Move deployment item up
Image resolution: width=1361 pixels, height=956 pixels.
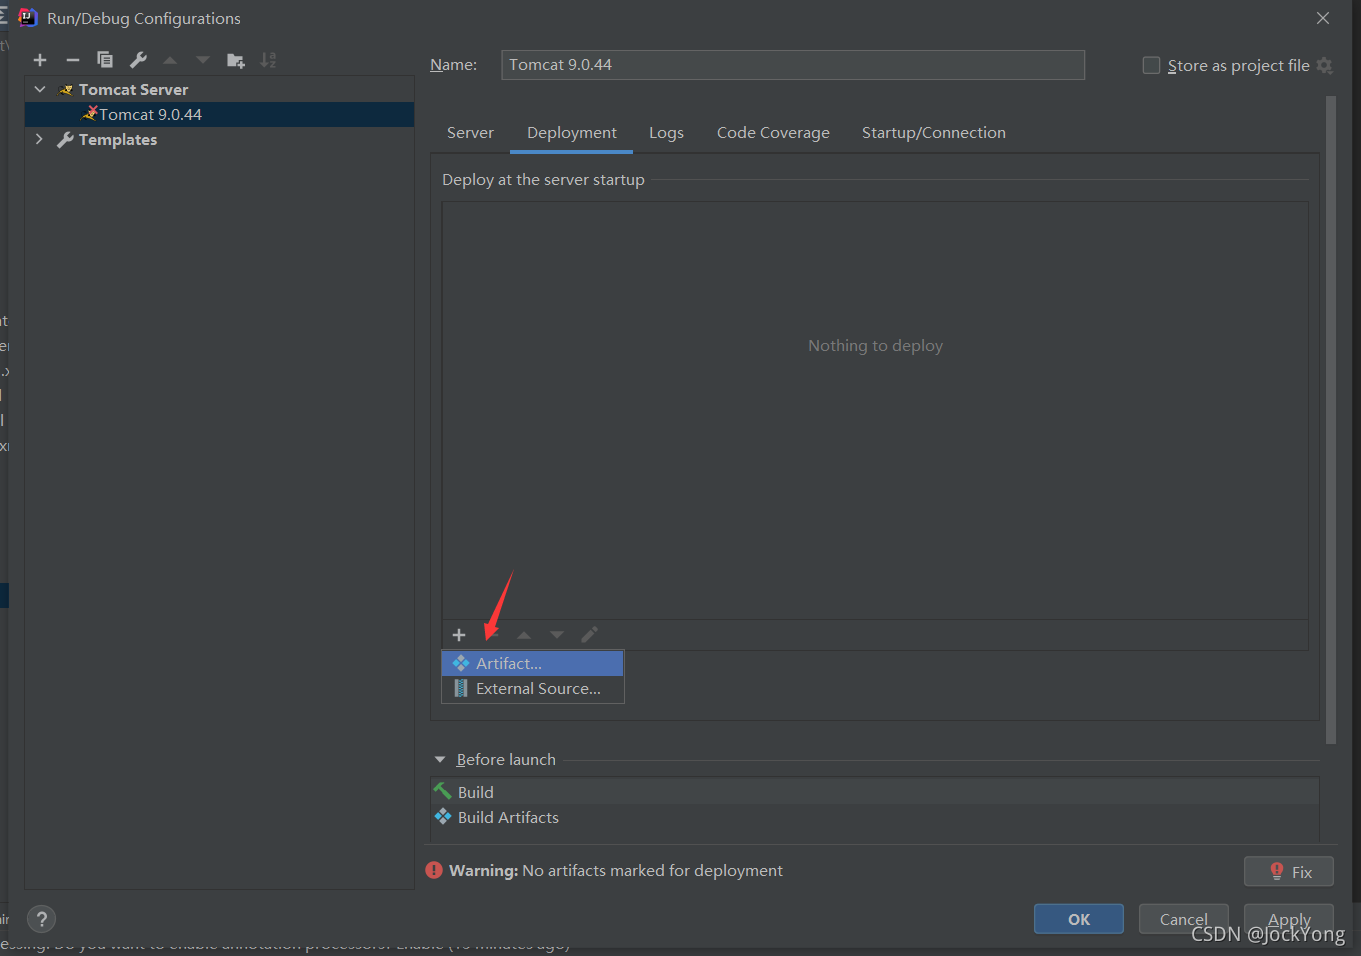click(x=524, y=635)
